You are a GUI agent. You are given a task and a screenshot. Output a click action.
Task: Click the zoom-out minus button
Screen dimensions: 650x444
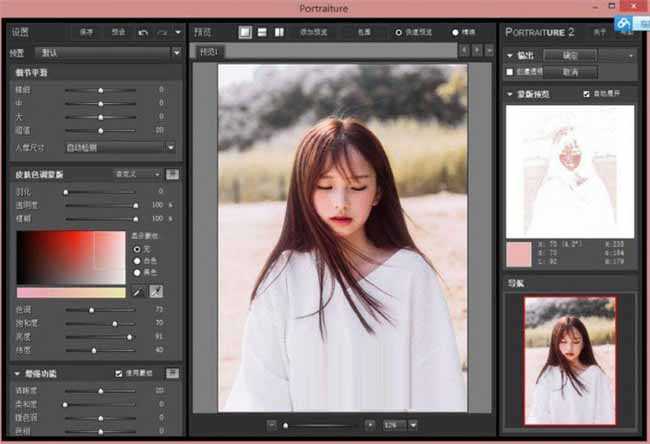click(272, 425)
